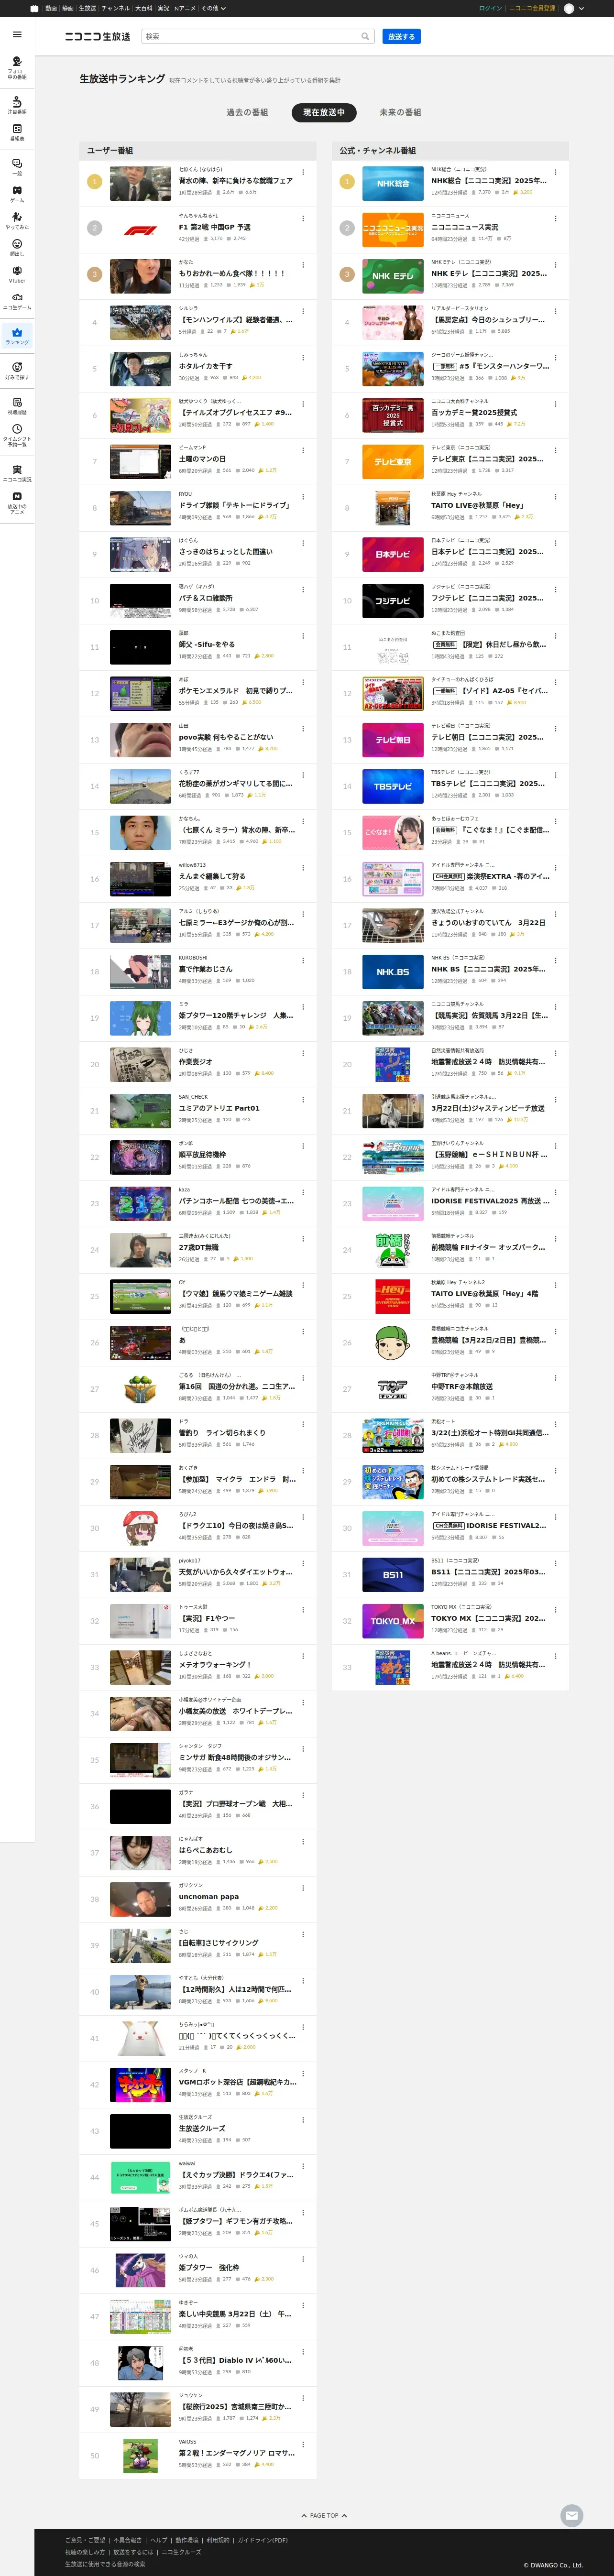Open the テレビ東京 broadcast thumbnail
The width and height of the screenshot is (614, 2576).
coord(392,461)
